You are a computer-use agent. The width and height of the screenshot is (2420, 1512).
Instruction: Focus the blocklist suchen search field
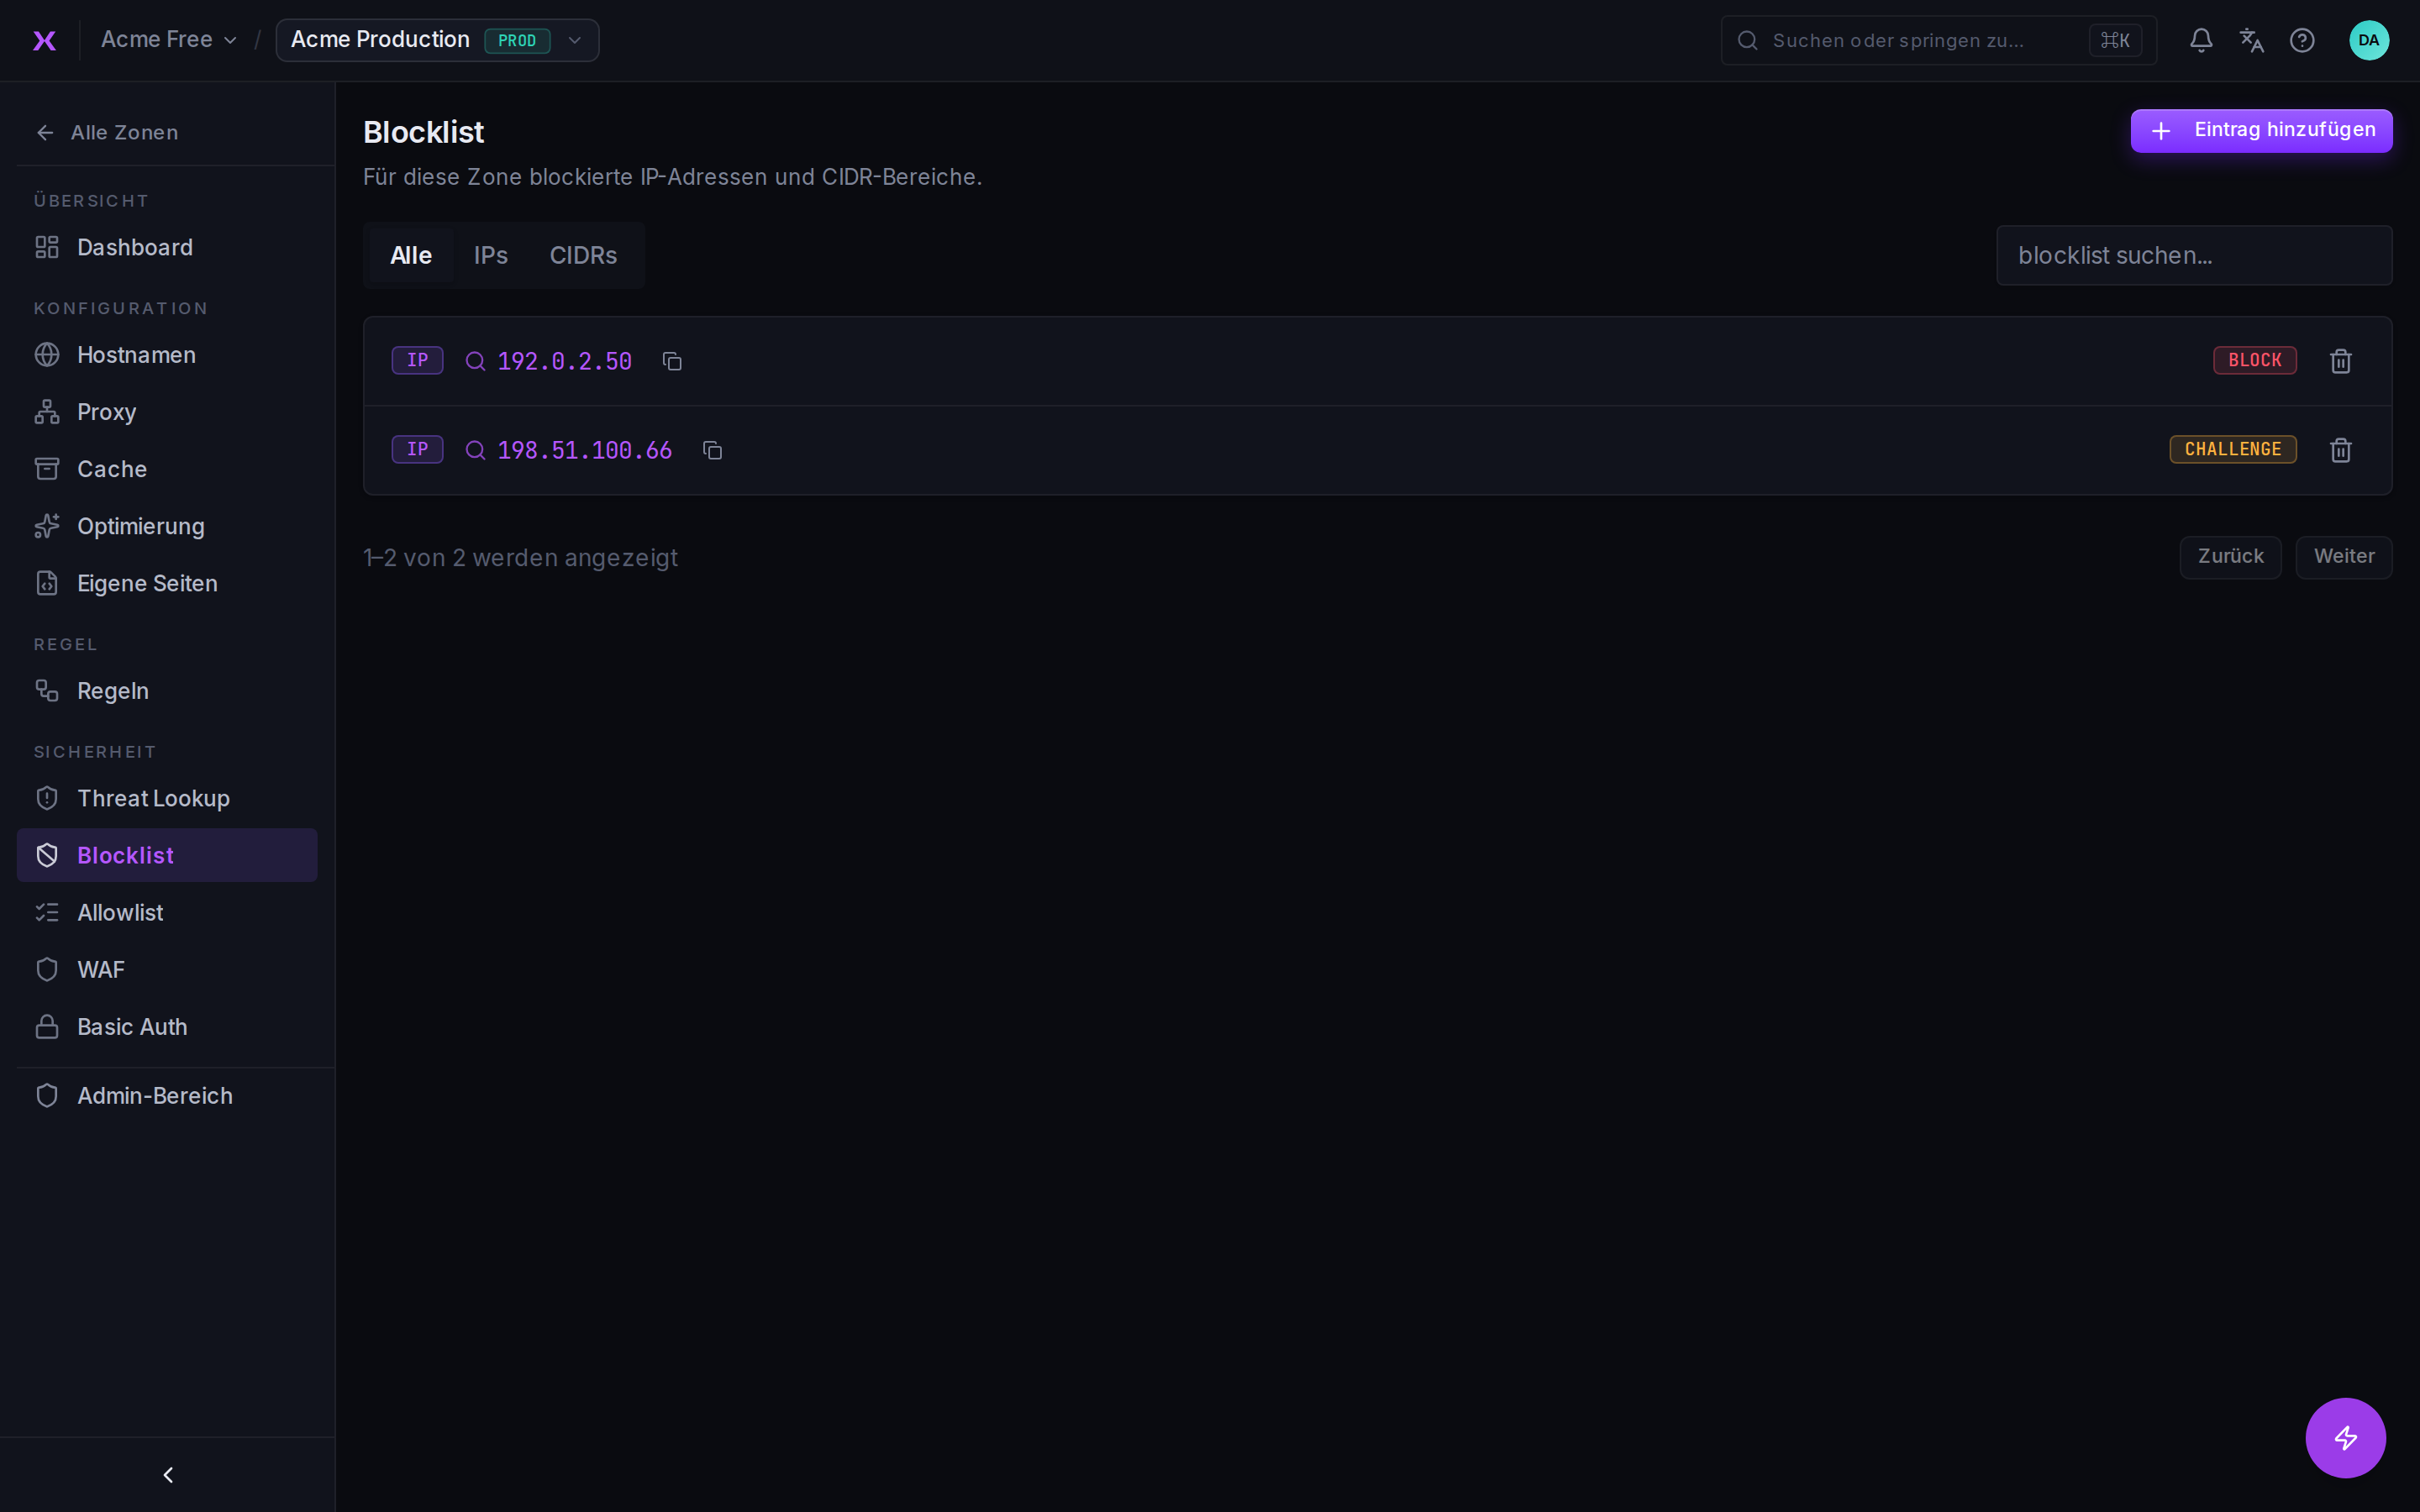click(x=2194, y=255)
